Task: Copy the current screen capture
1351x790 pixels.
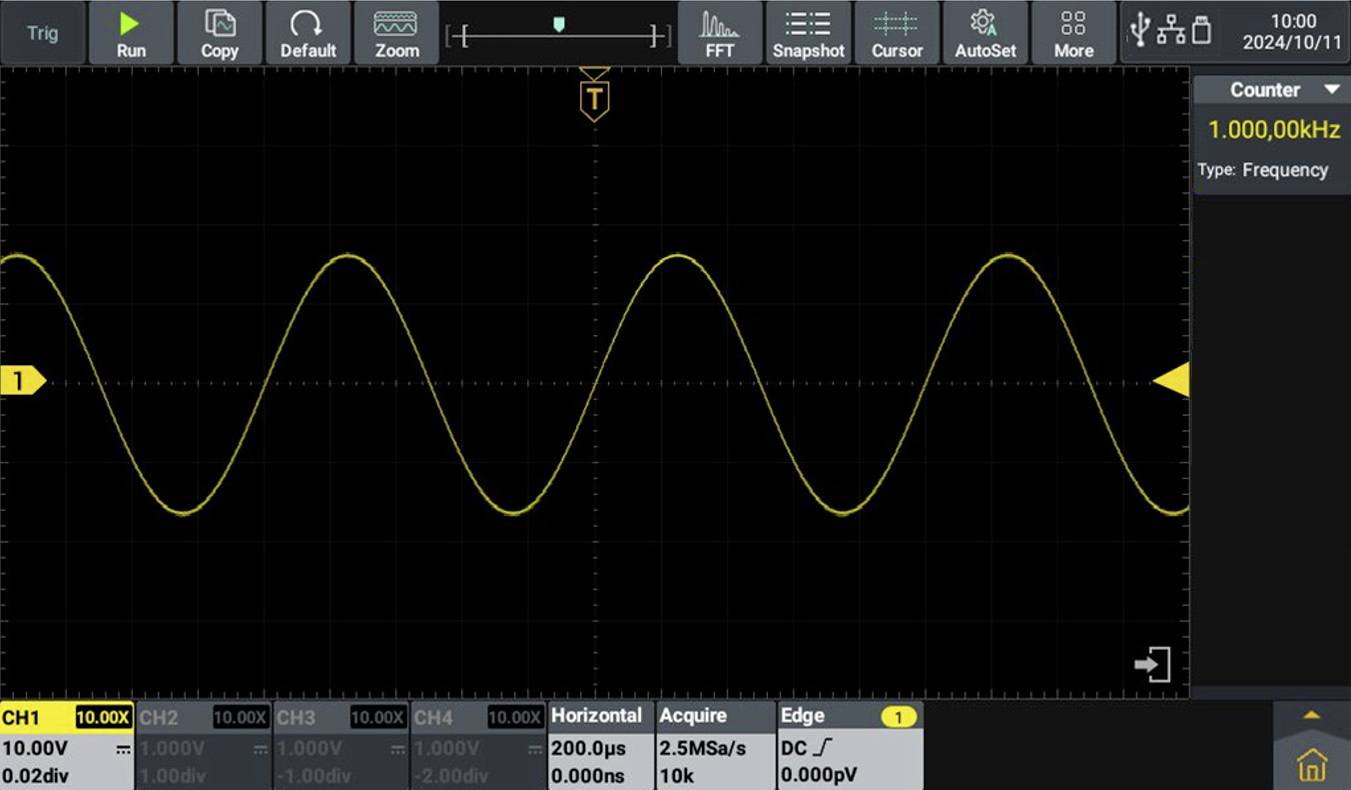Action: click(x=219, y=32)
